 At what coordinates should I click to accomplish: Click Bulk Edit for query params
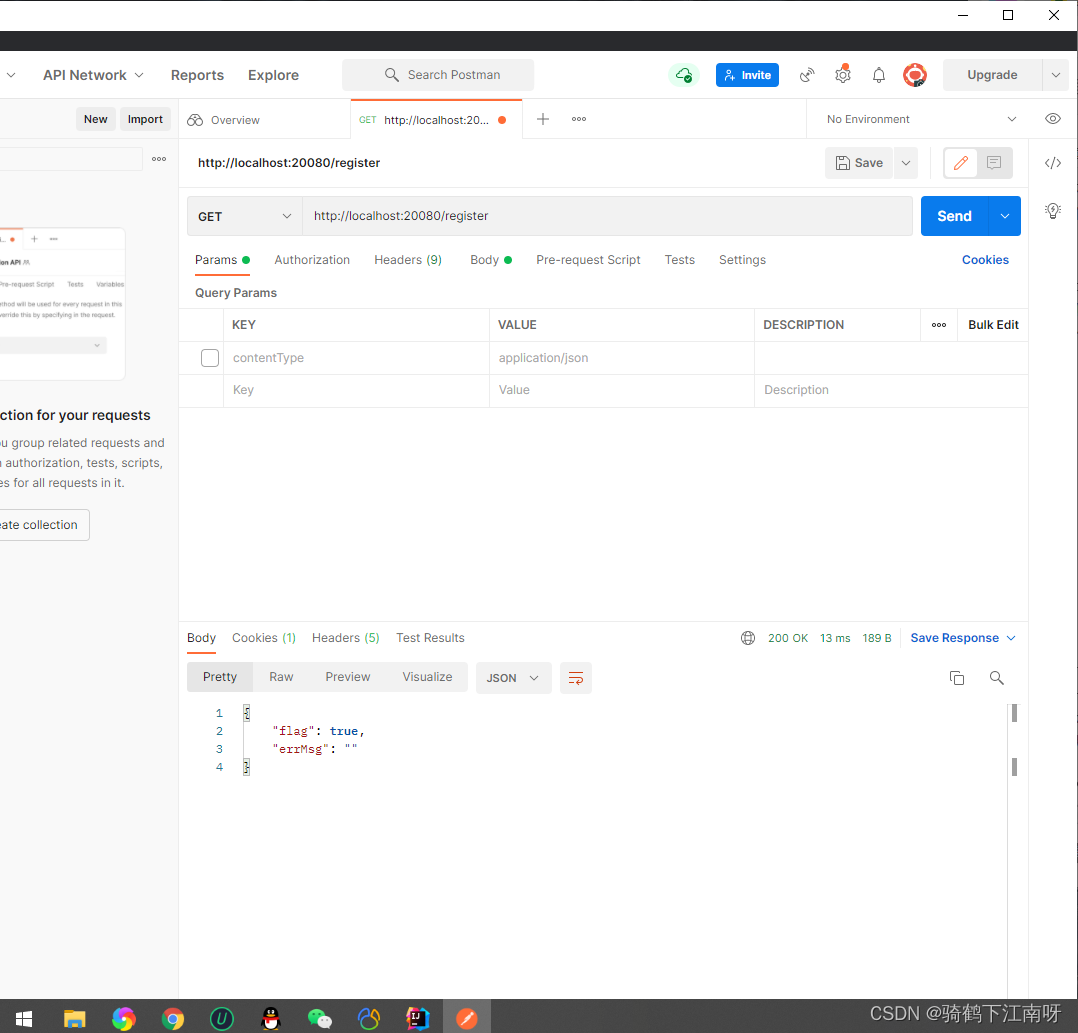(x=993, y=325)
